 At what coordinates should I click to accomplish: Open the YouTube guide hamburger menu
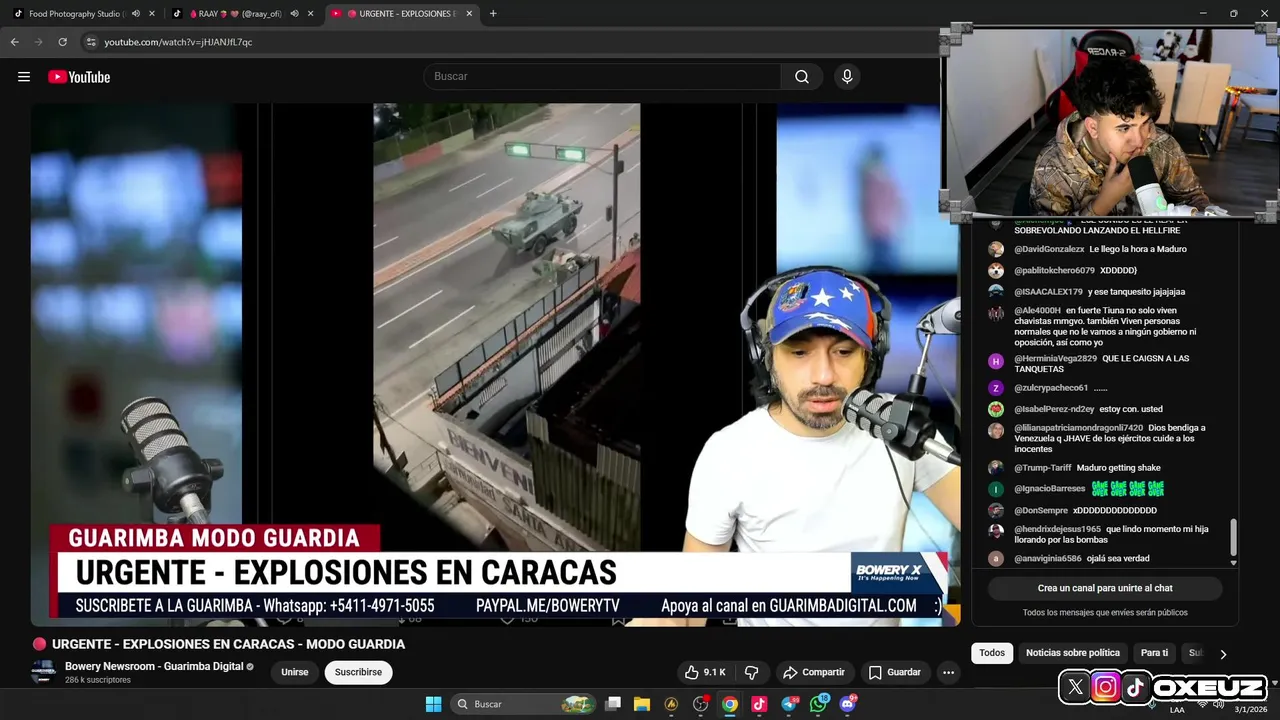(x=24, y=77)
